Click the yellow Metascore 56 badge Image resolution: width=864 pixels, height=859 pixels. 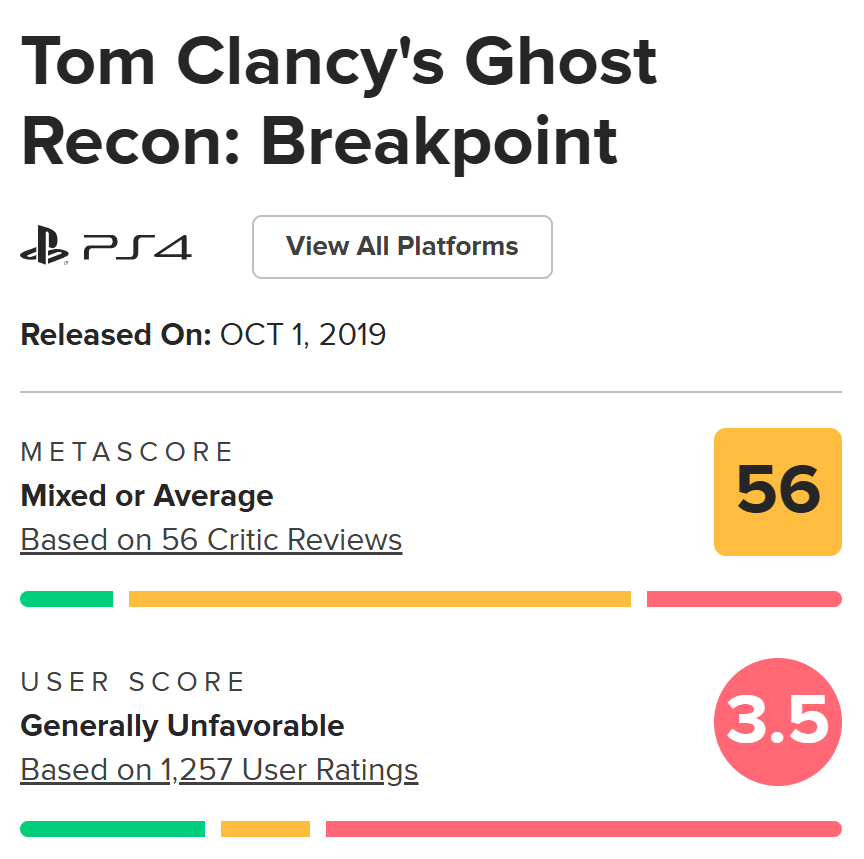click(x=778, y=491)
